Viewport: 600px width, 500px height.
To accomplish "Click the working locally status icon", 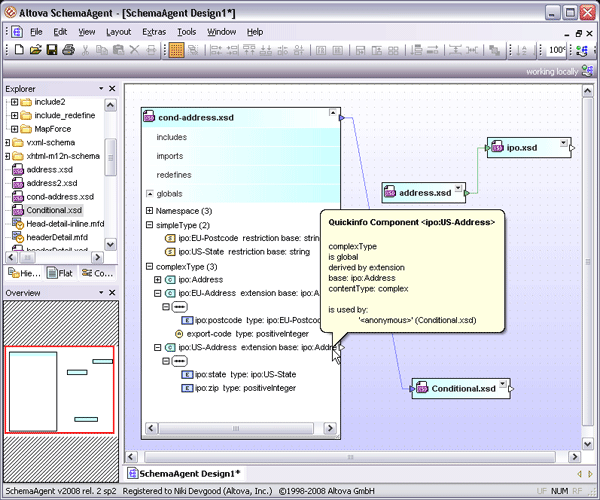I will pyautogui.click(x=587, y=71).
